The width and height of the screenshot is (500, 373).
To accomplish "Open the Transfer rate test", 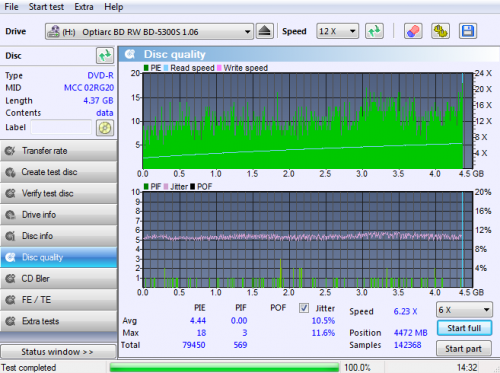I will pos(59,151).
